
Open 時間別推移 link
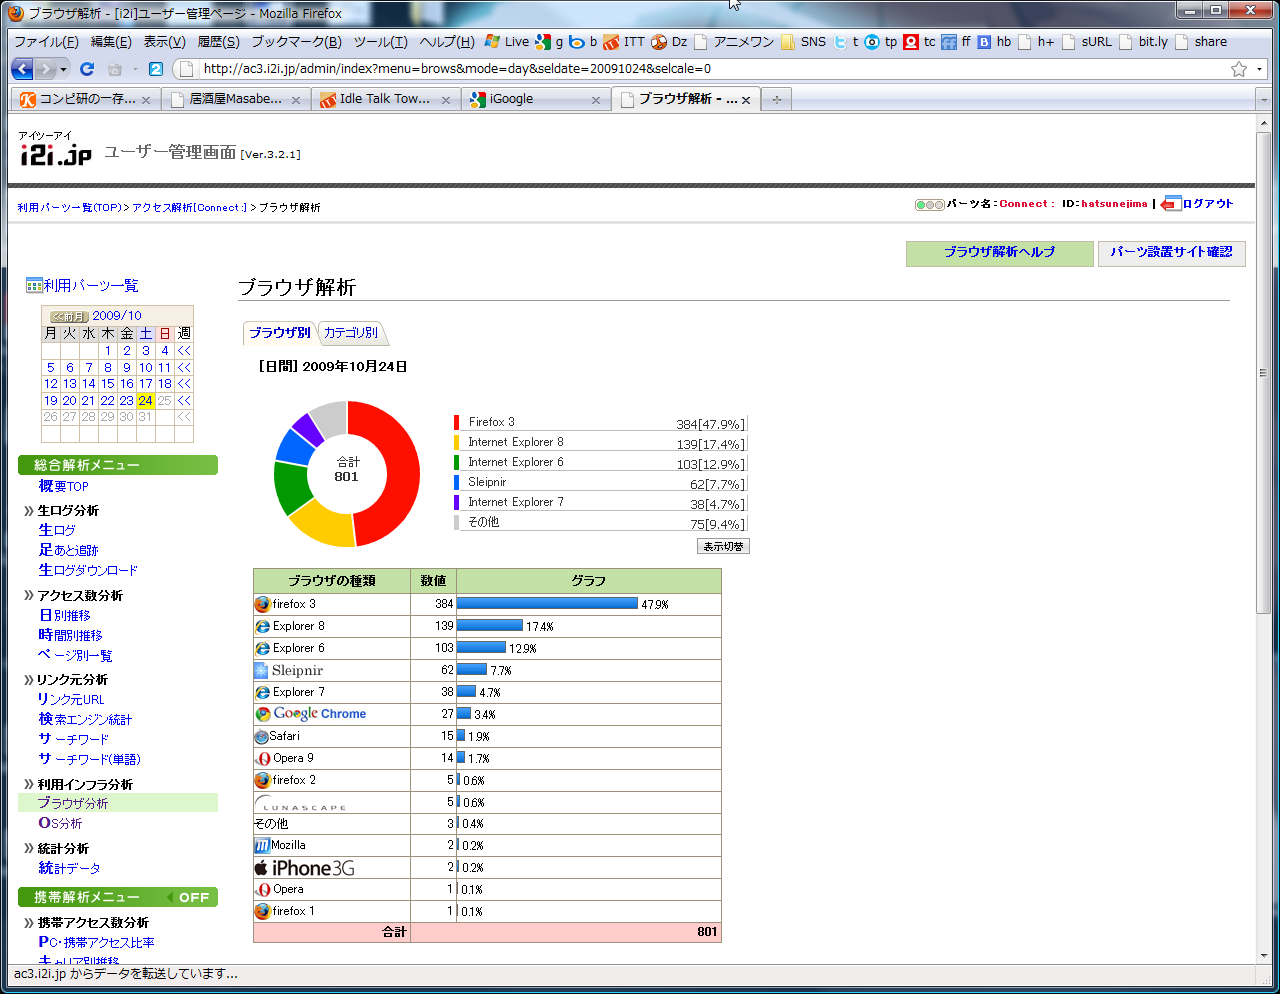click(70, 635)
